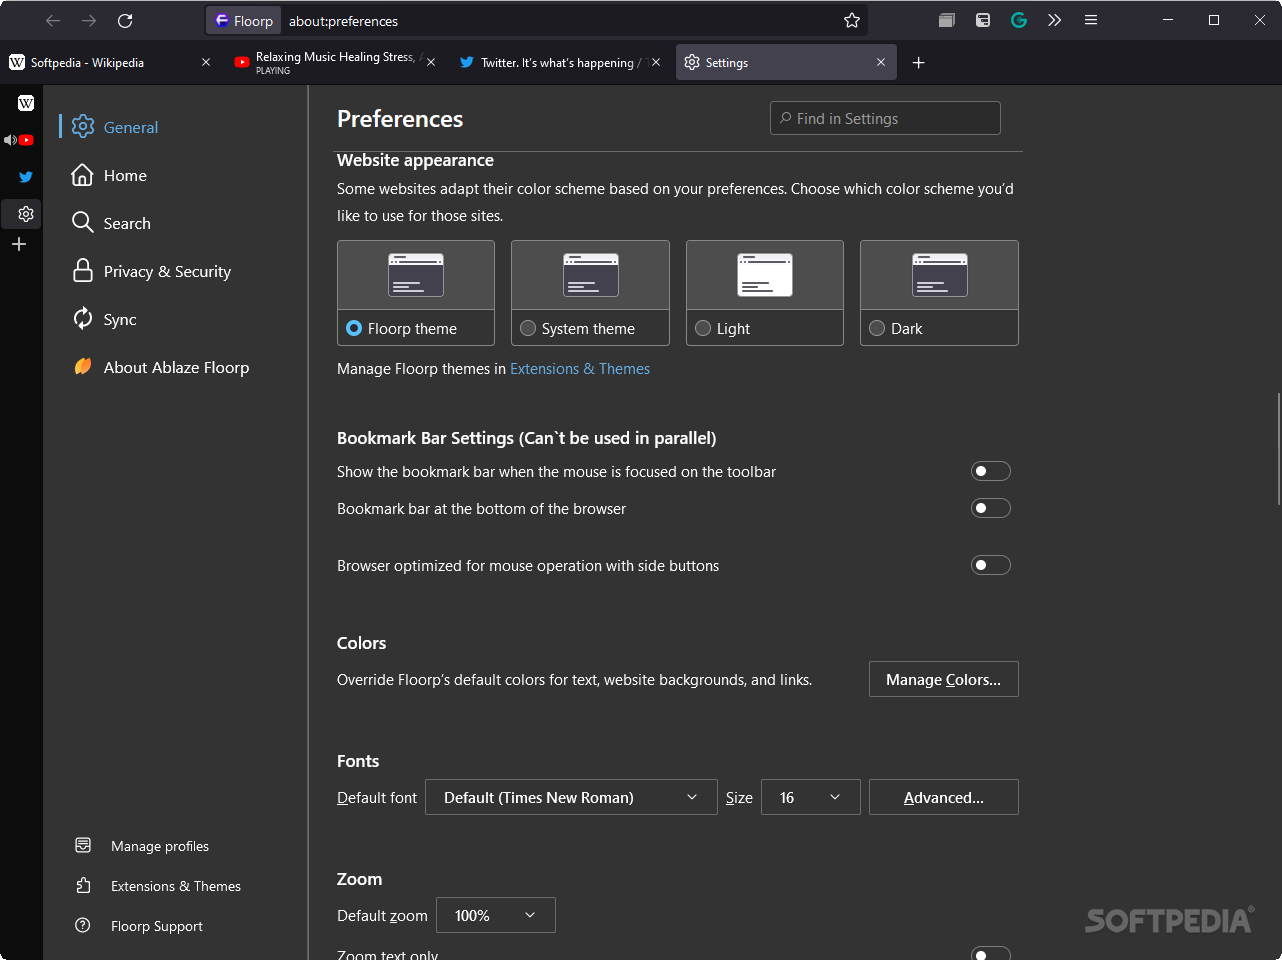The image size is (1282, 960).
Task: Open the settings gear in the sidebar
Action: 26,213
